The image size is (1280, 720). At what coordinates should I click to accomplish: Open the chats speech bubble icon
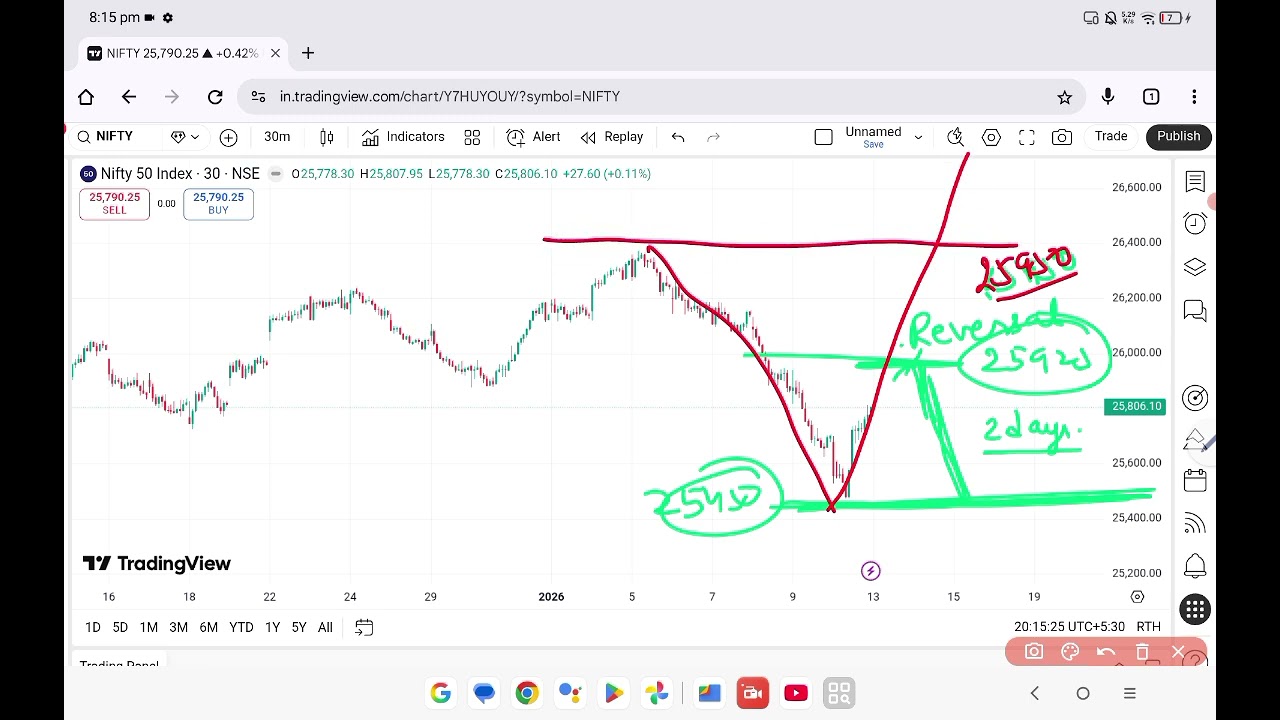(x=1195, y=311)
